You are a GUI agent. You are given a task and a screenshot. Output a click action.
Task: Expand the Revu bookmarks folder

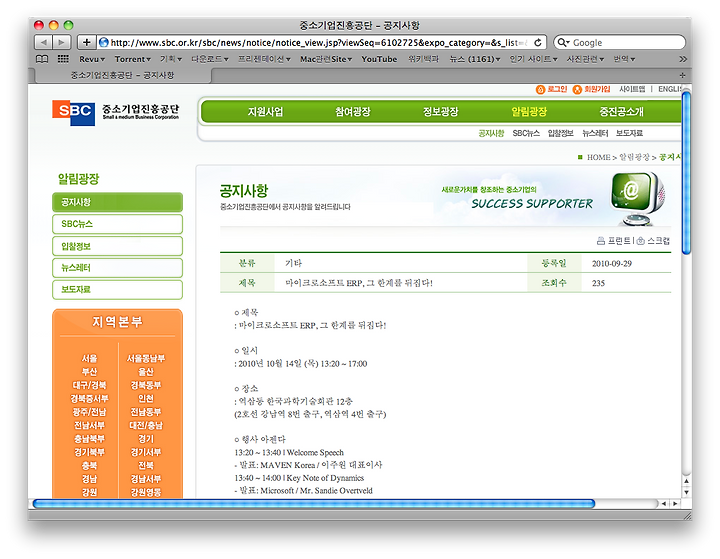pyautogui.click(x=92, y=59)
